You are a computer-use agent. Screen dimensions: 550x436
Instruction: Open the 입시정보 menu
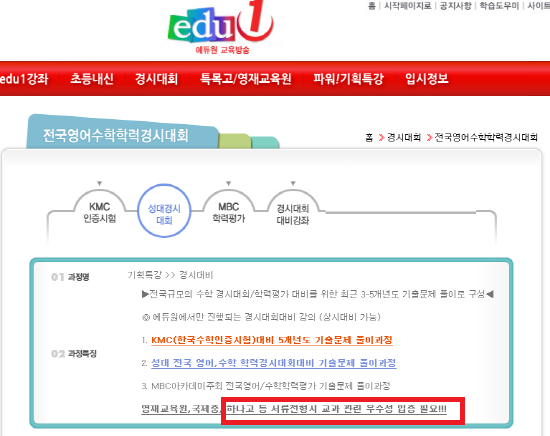(427, 79)
